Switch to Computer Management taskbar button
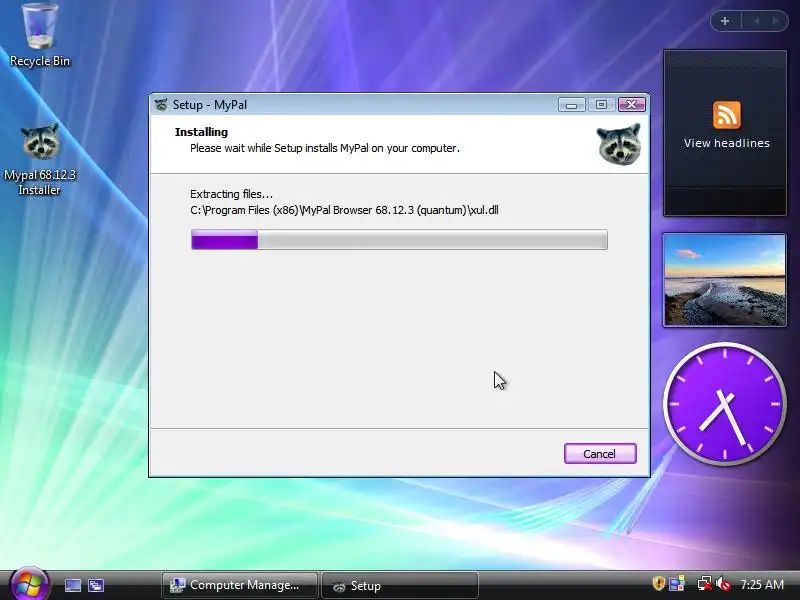Screen dimensions: 800x600 tap(239, 585)
